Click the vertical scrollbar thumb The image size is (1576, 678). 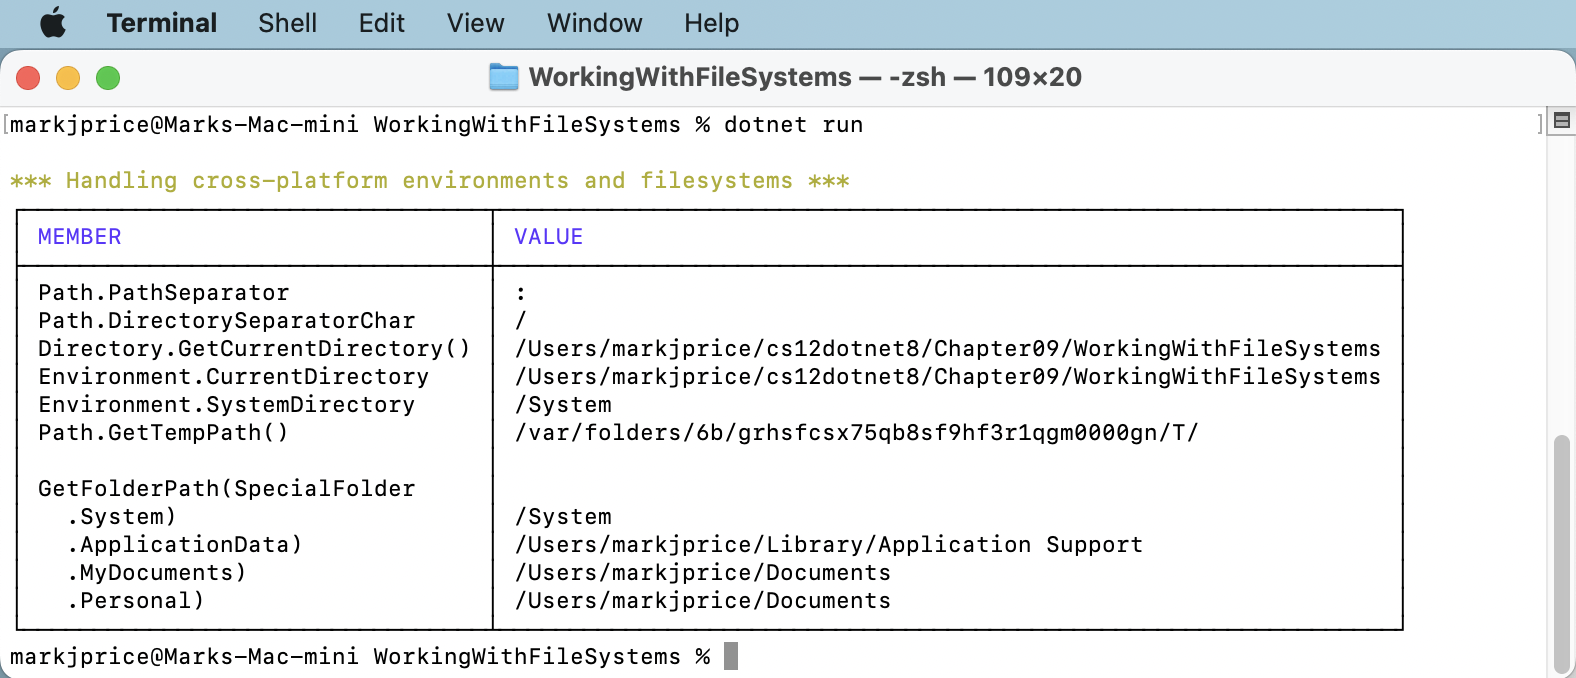click(x=1562, y=555)
